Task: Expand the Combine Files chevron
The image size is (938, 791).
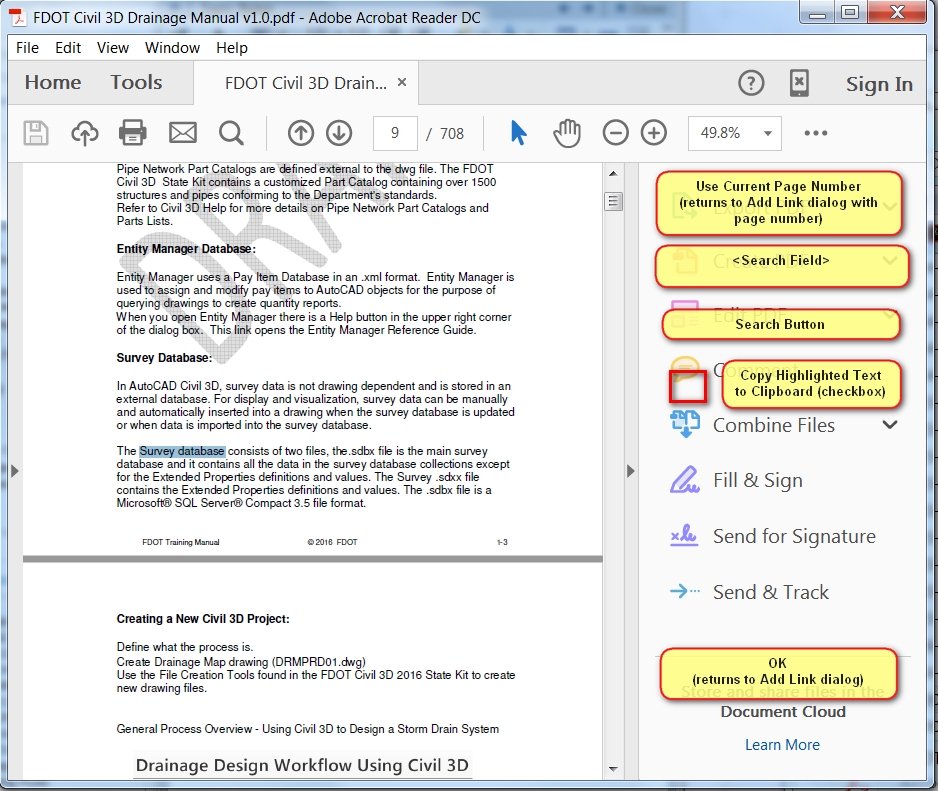Action: coord(890,425)
